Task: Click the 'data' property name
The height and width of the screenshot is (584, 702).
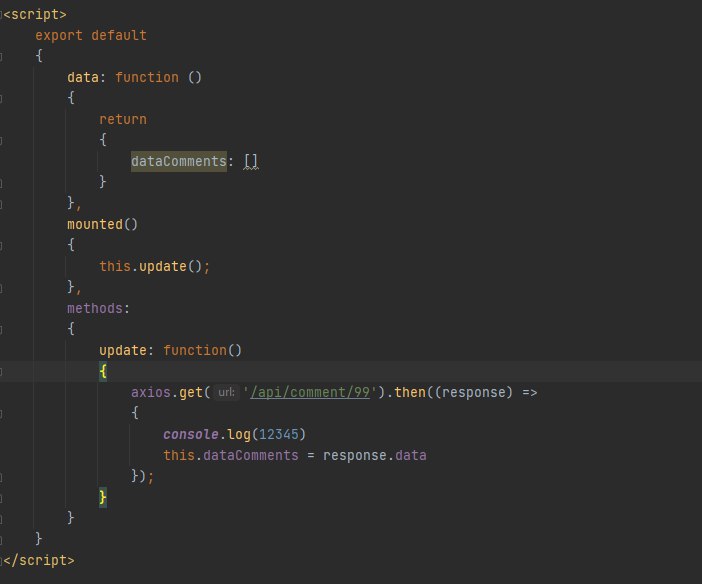Action: 83,77
